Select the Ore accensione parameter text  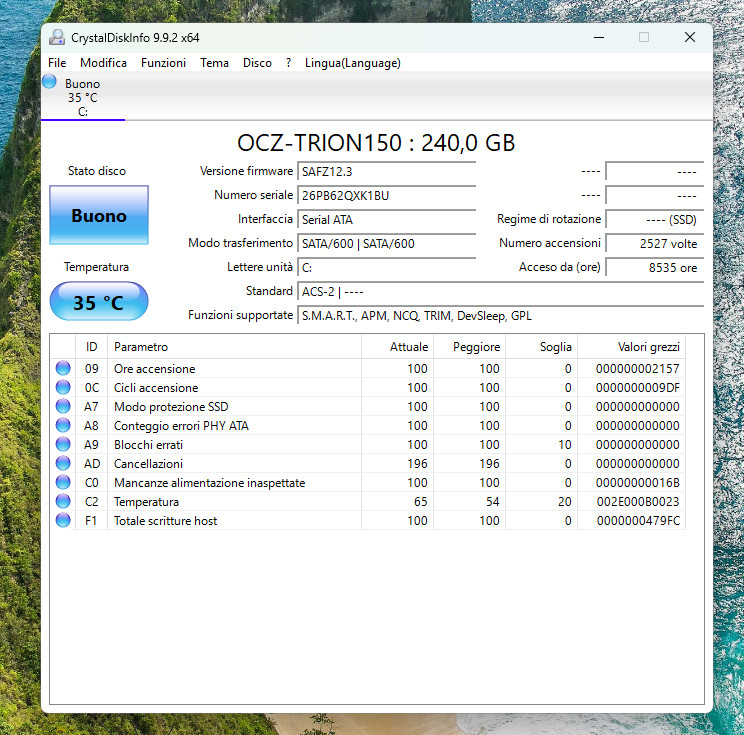point(155,369)
